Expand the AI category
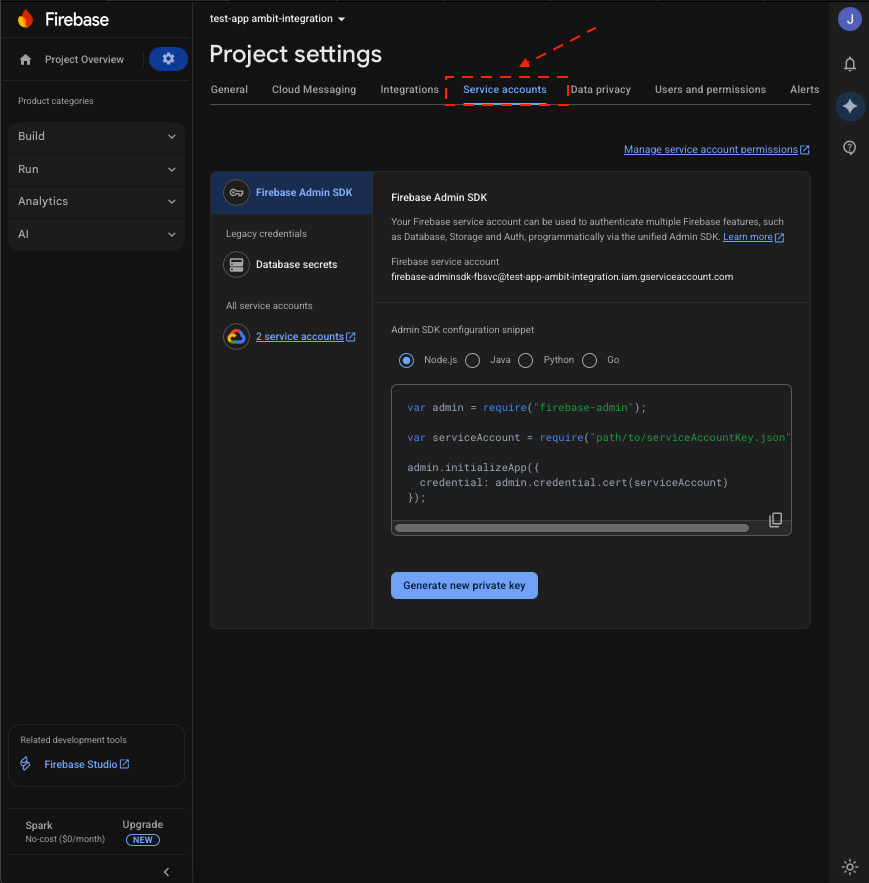869x883 pixels. pyautogui.click(x=96, y=234)
